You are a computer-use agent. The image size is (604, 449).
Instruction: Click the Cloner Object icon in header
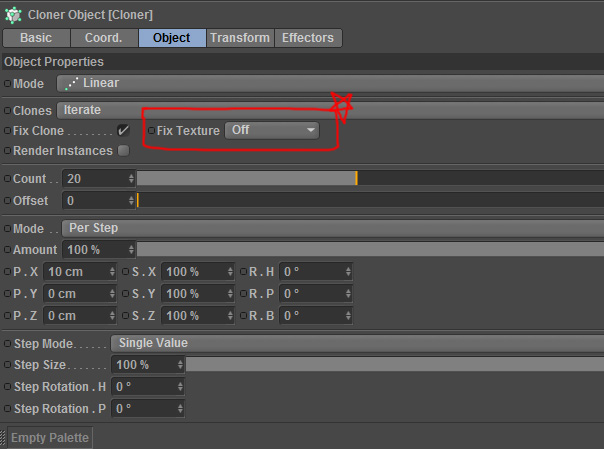(x=13, y=15)
